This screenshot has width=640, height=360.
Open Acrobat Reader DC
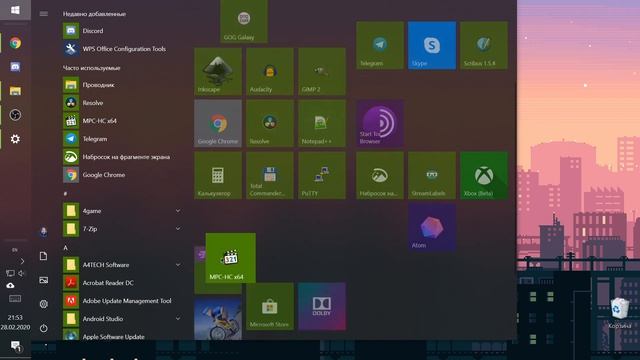coord(122,283)
